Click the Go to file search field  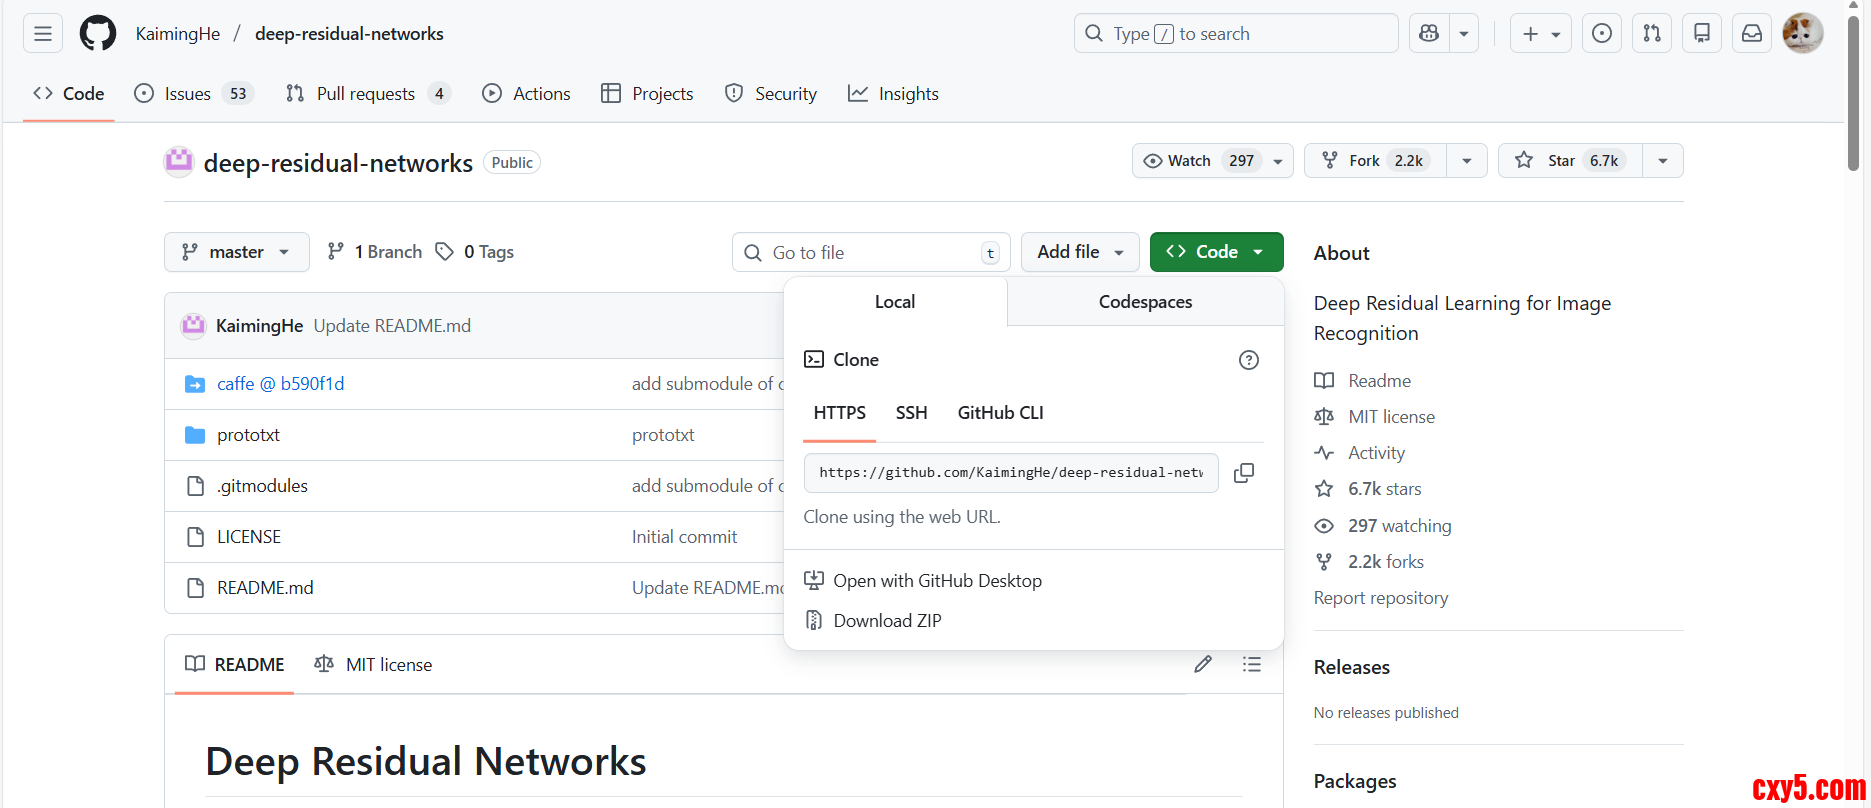pyautogui.click(x=870, y=253)
